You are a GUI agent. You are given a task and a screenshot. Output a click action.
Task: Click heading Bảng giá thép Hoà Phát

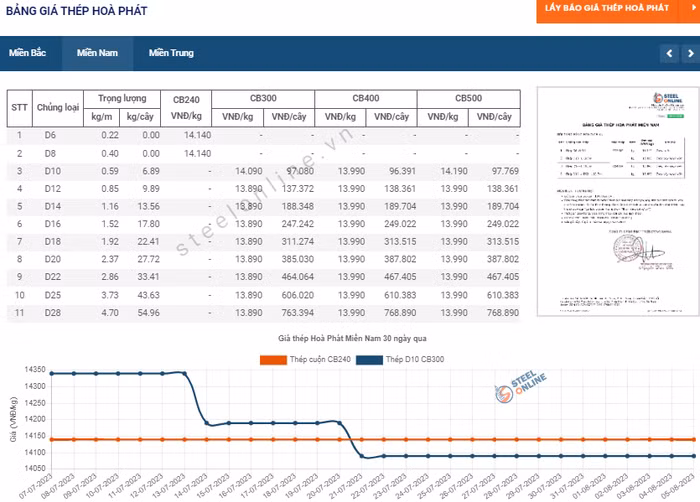click(x=76, y=11)
